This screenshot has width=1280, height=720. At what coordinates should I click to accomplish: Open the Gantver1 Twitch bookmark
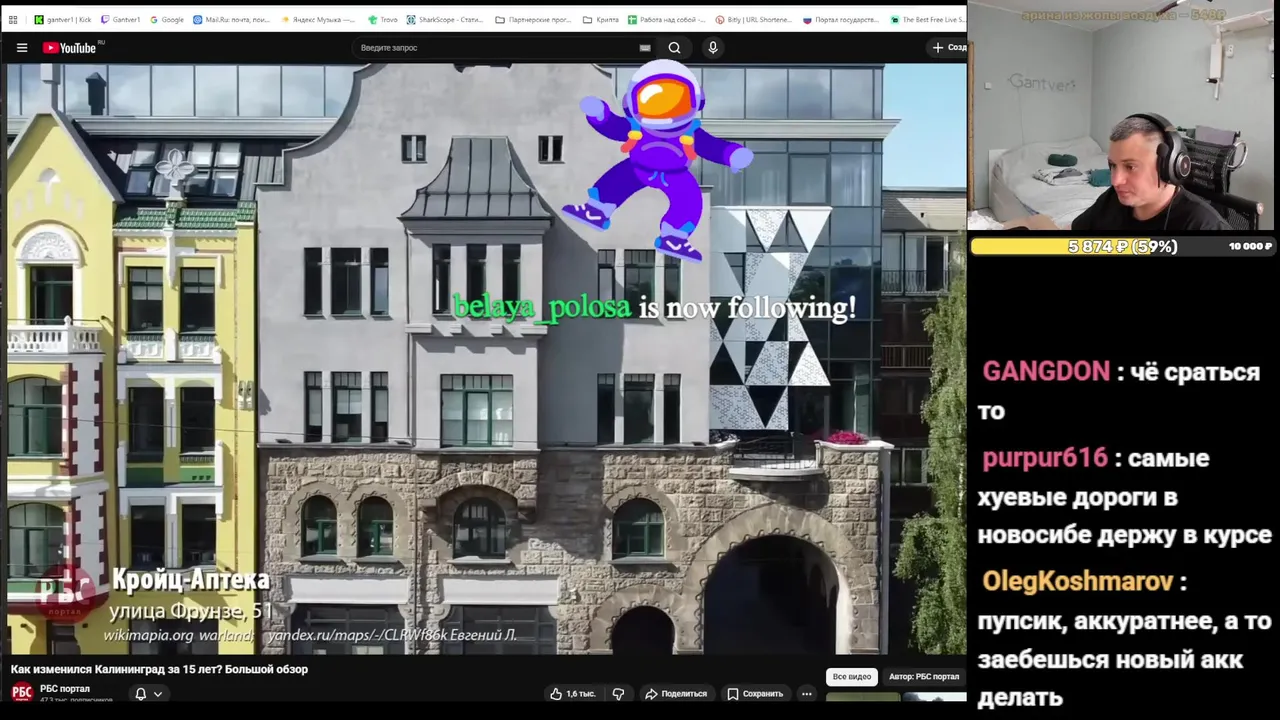120,19
